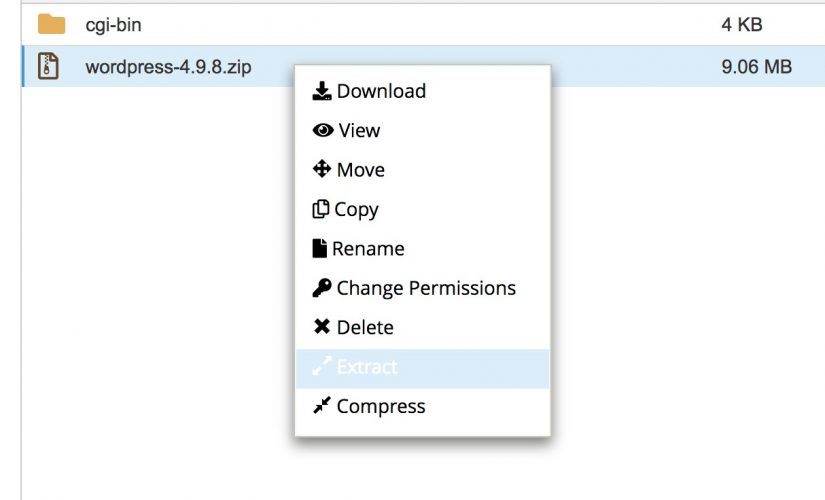Click the key icon for permissions
Viewport: 825px width, 500px height.
321,287
